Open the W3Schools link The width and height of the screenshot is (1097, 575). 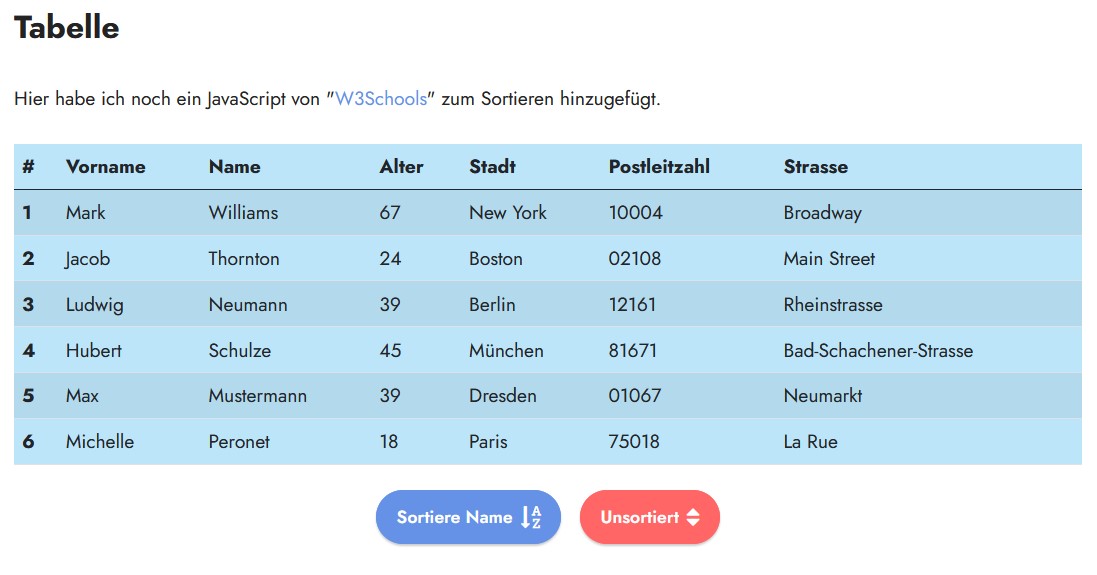click(x=381, y=99)
